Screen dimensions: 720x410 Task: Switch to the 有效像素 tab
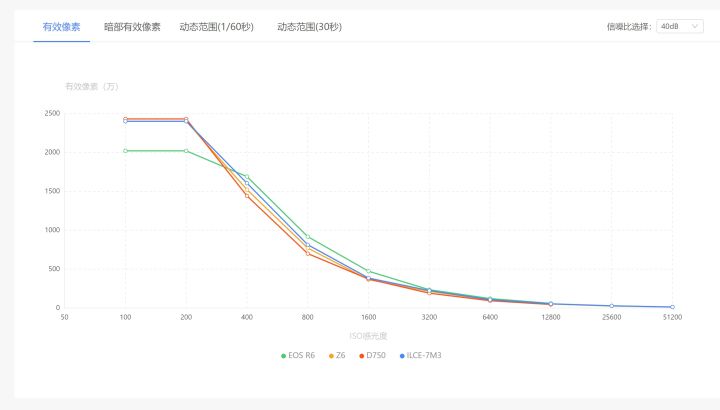pyautogui.click(x=62, y=26)
